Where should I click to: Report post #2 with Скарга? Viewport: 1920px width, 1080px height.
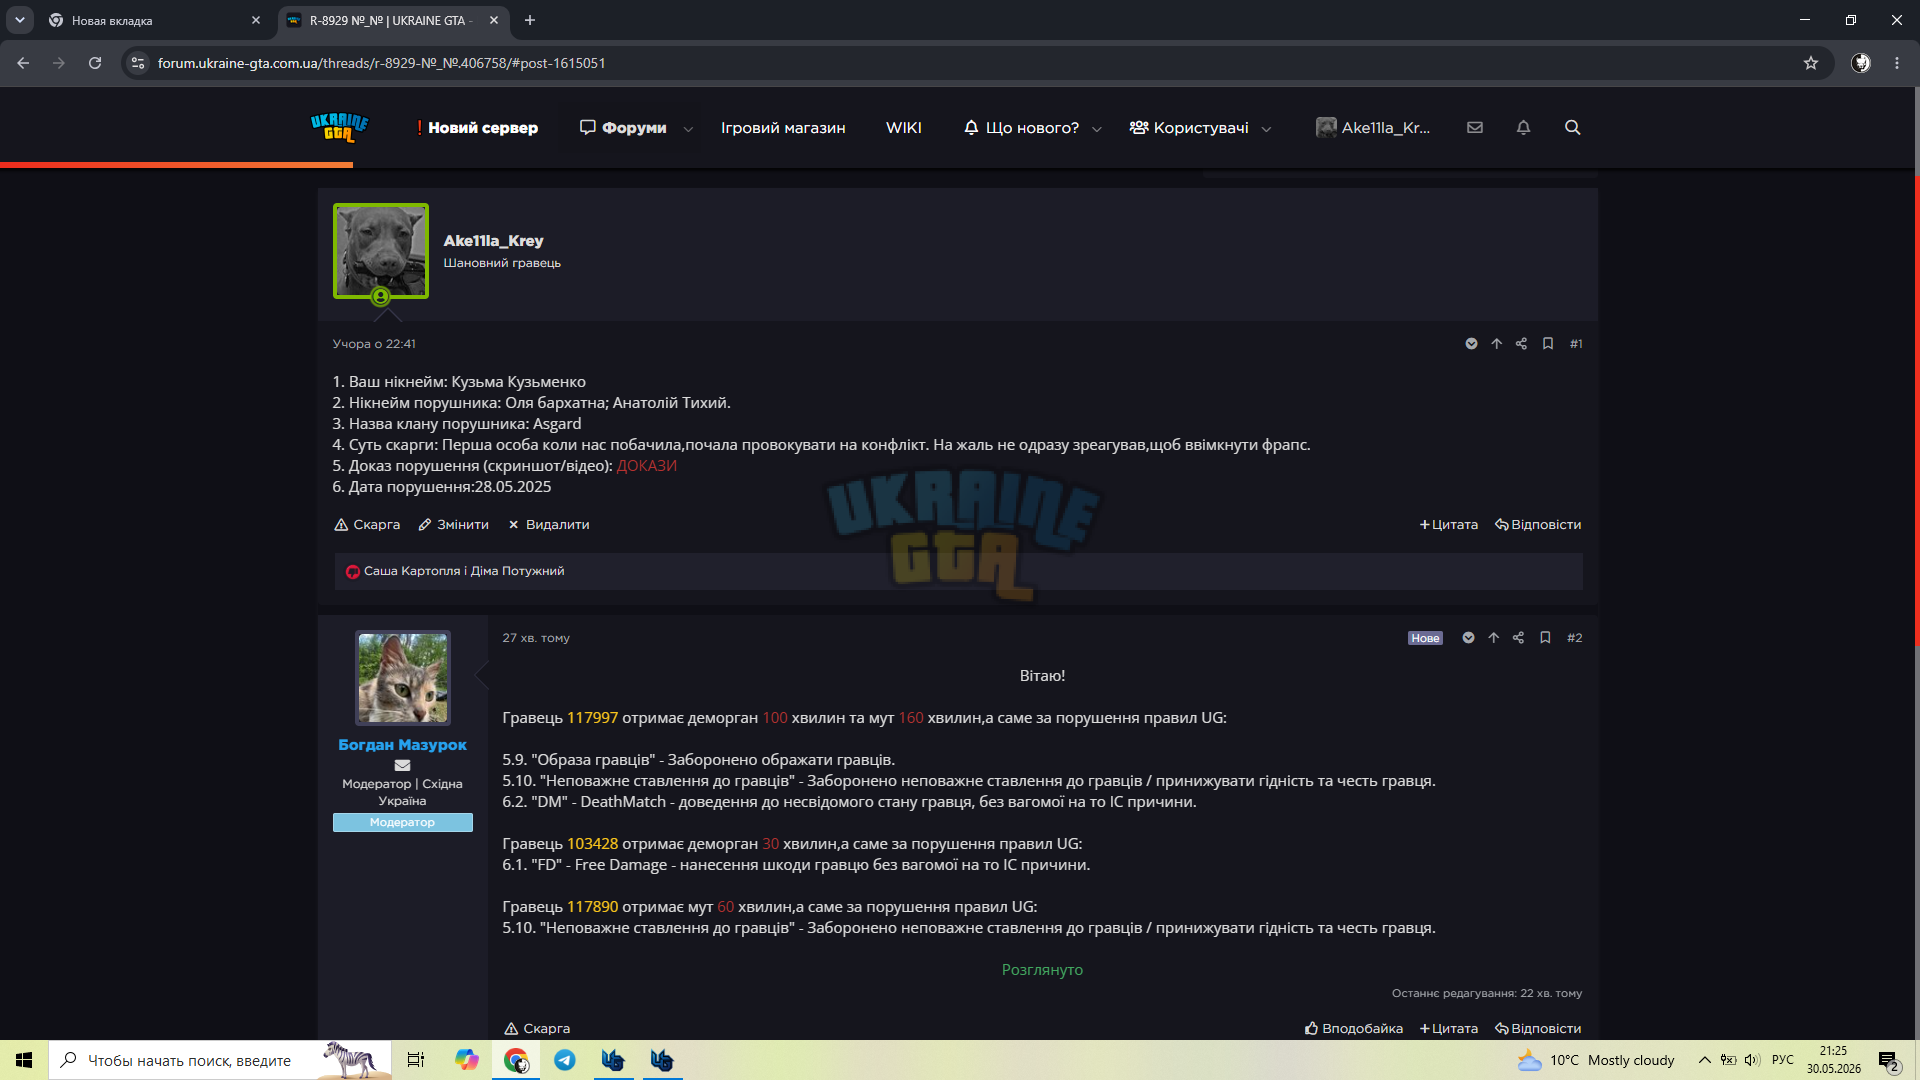coord(537,1028)
